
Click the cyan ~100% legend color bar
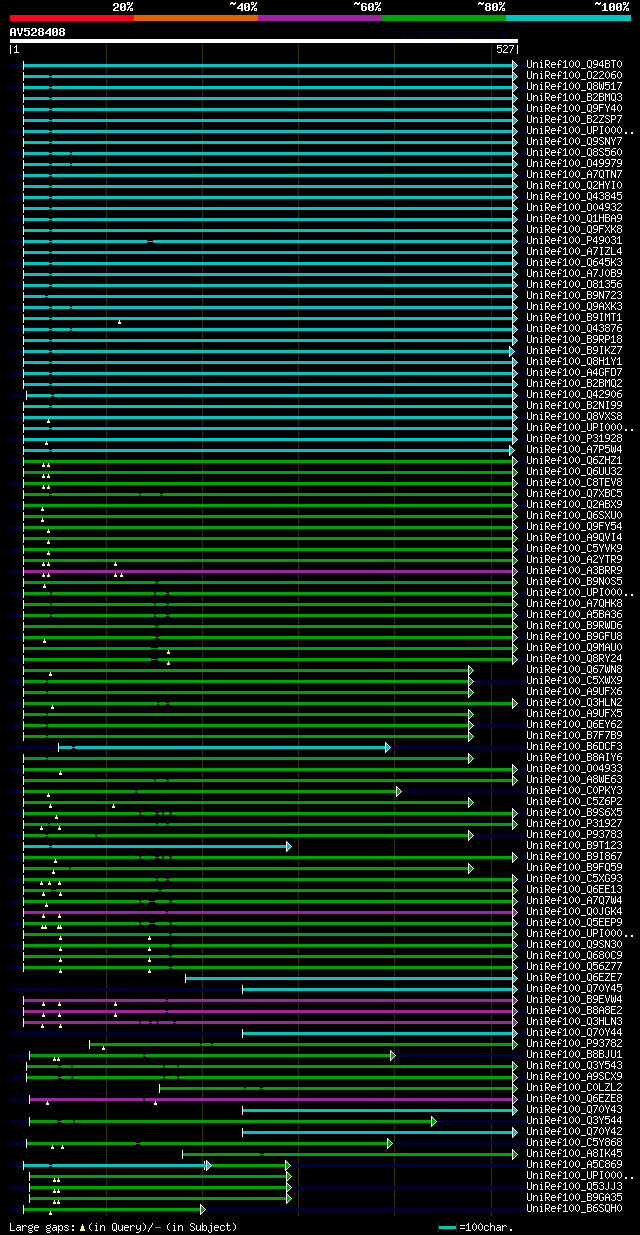click(x=568, y=18)
